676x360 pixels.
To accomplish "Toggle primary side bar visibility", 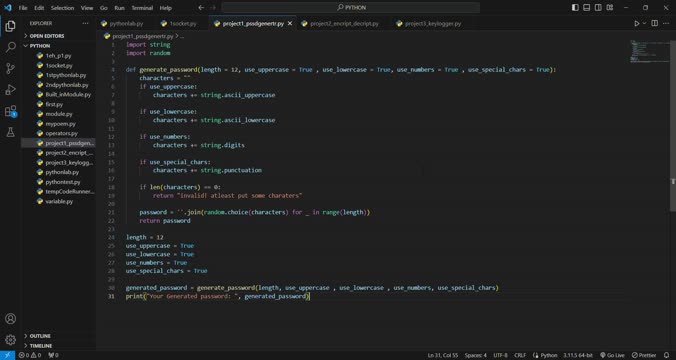I will [575, 8].
